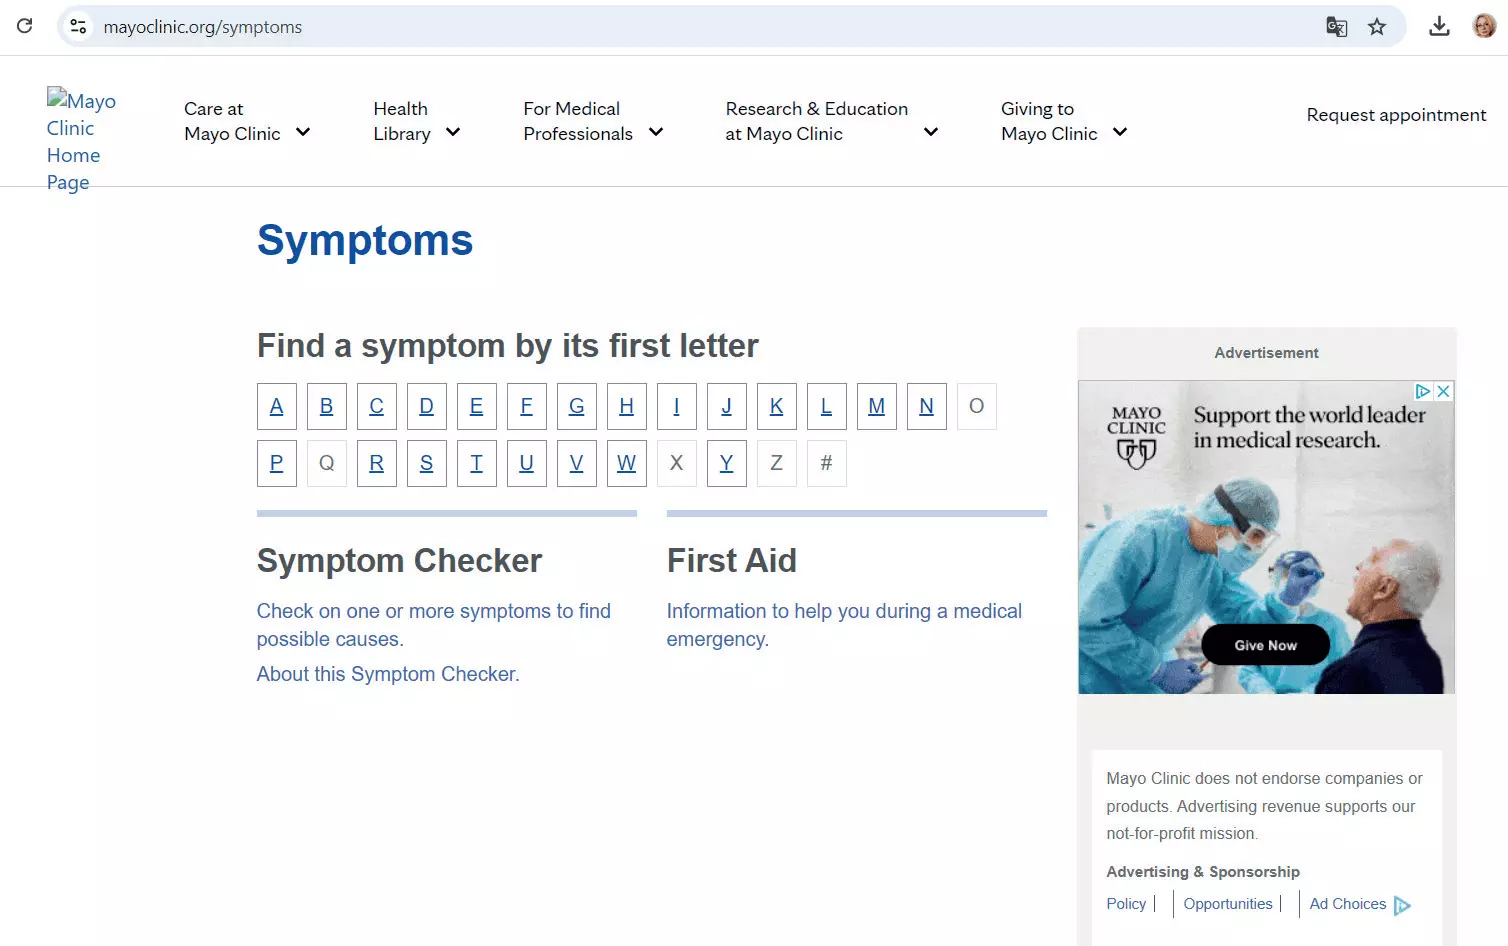Reload the page with the refresh icon
Viewport: 1508px width, 946px height.
[x=25, y=26]
